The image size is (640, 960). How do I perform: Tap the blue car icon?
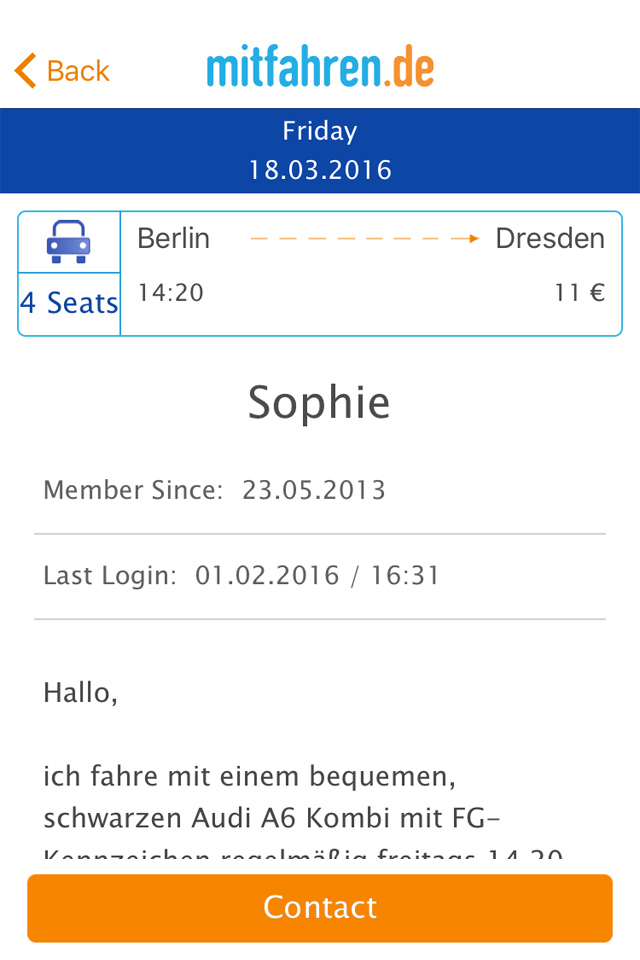pos(69,242)
